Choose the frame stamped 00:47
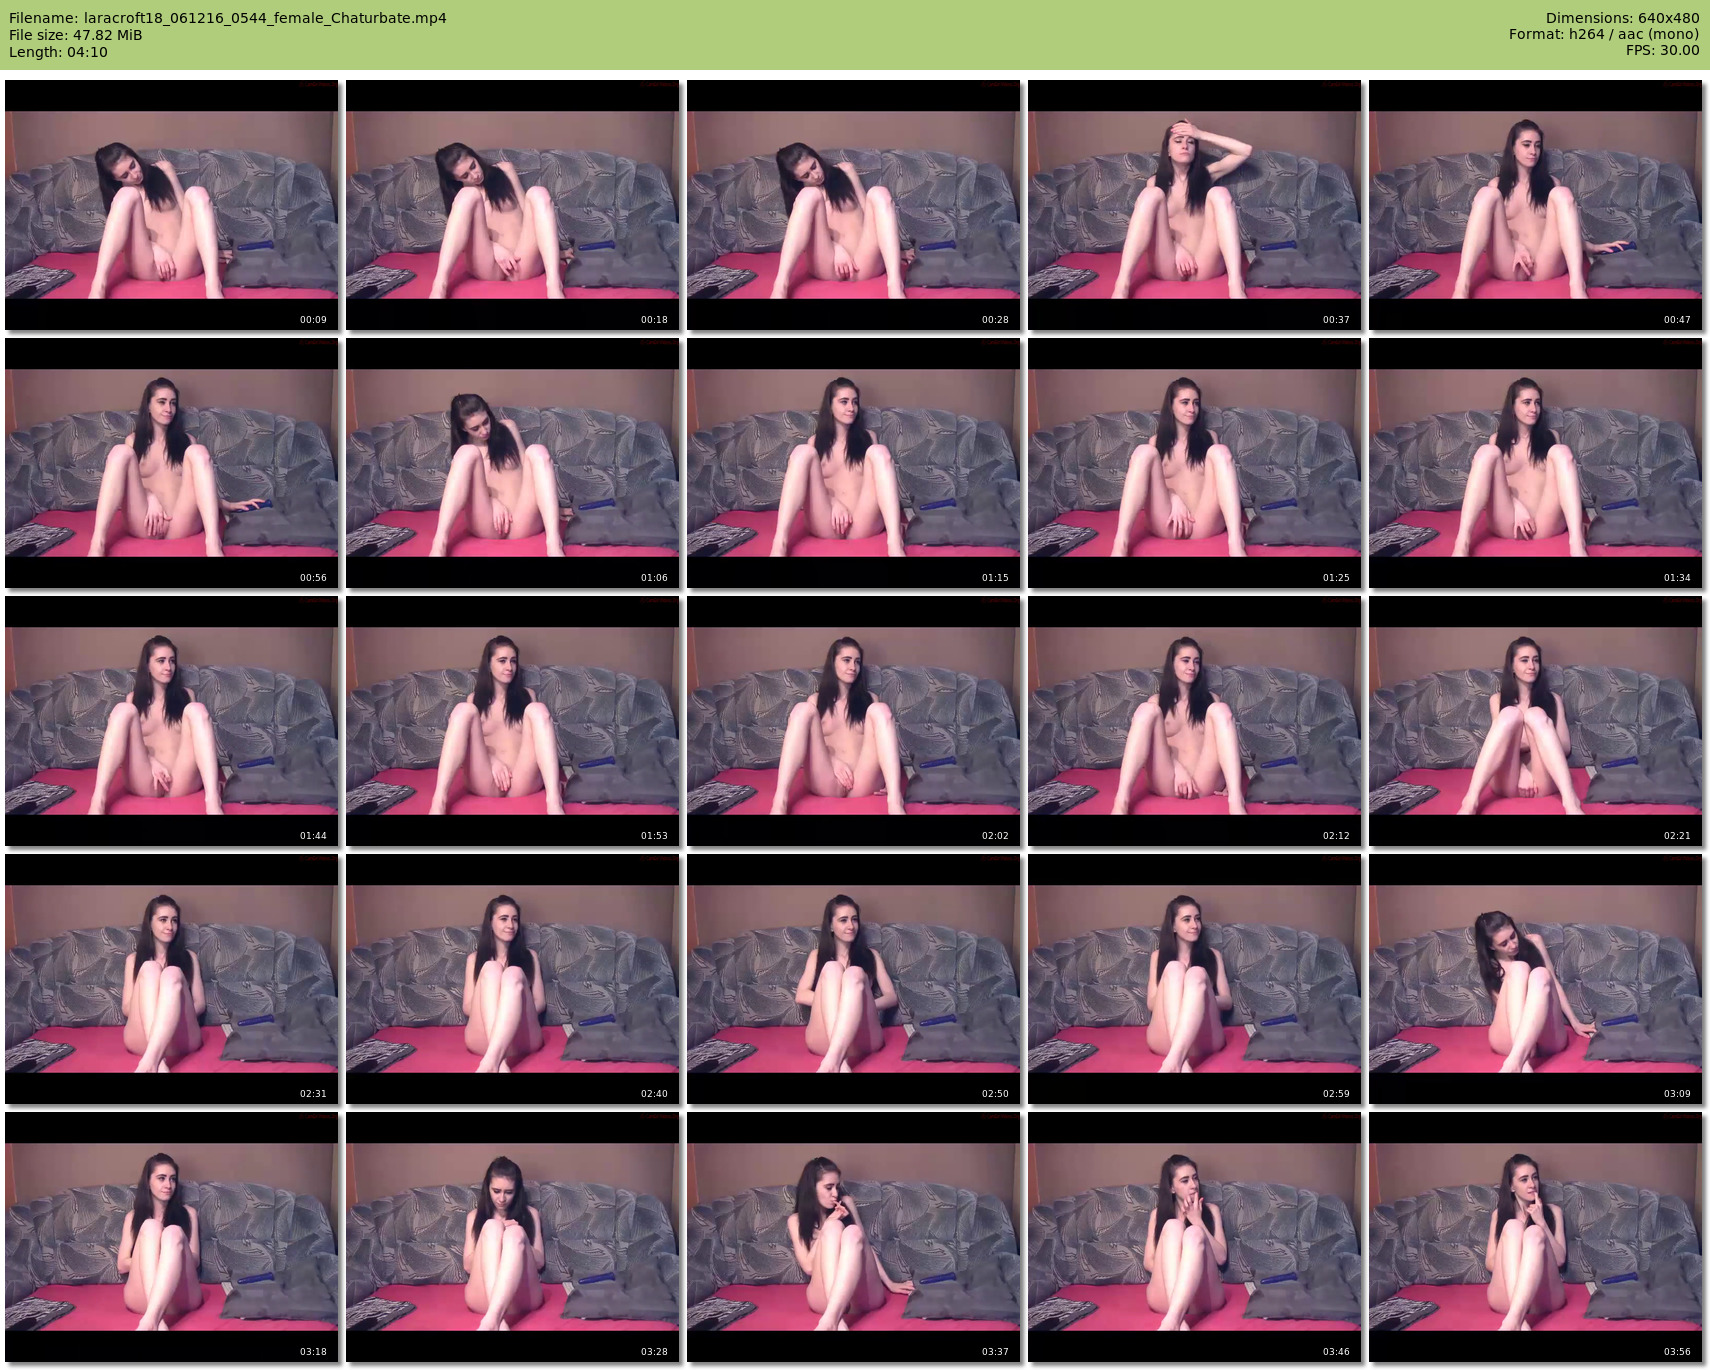 (x=1535, y=205)
